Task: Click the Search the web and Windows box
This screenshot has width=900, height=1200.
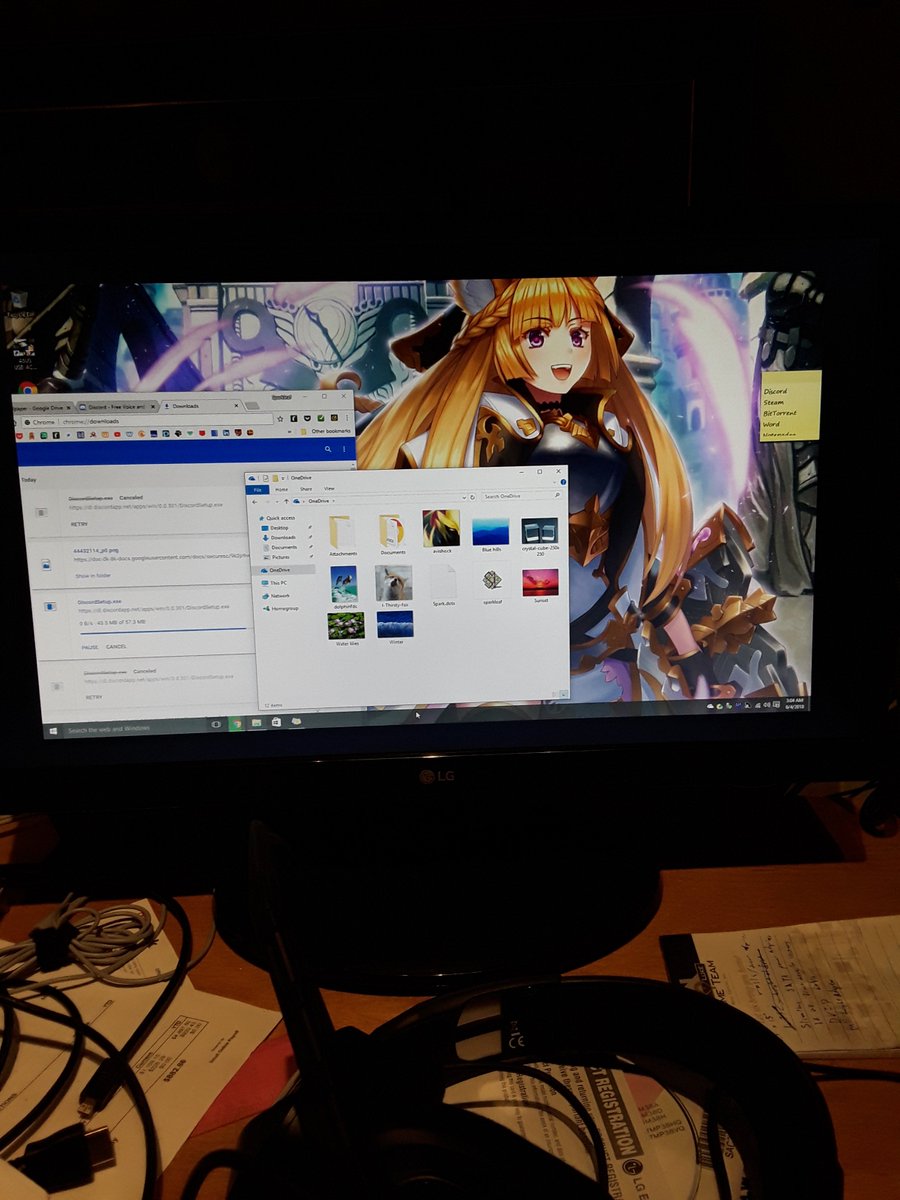Action: tap(134, 728)
